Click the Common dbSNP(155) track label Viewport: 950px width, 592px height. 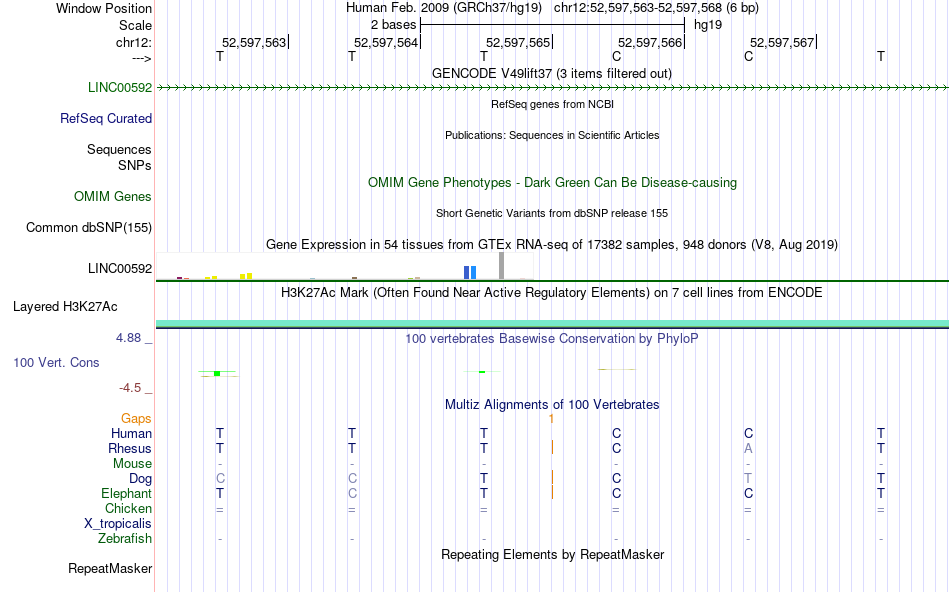coord(89,227)
